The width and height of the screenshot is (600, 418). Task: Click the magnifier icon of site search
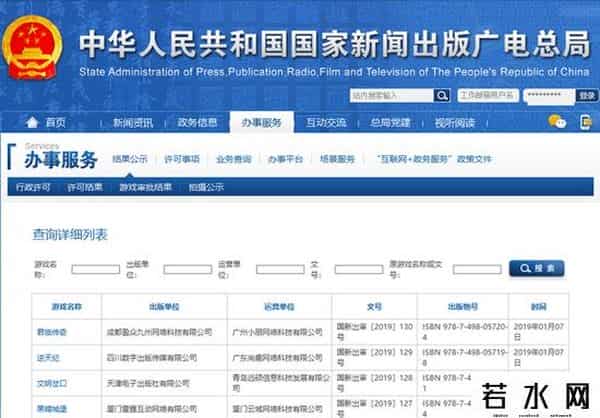pos(441,95)
